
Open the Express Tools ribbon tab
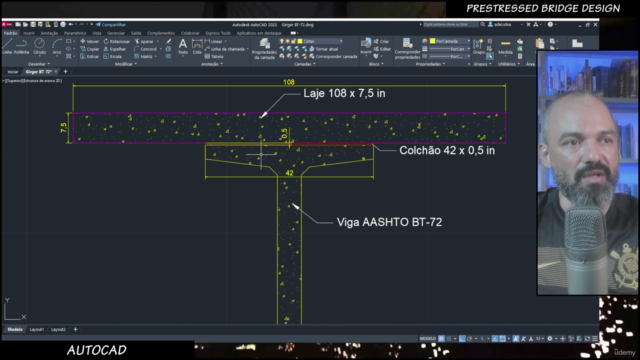pos(218,33)
